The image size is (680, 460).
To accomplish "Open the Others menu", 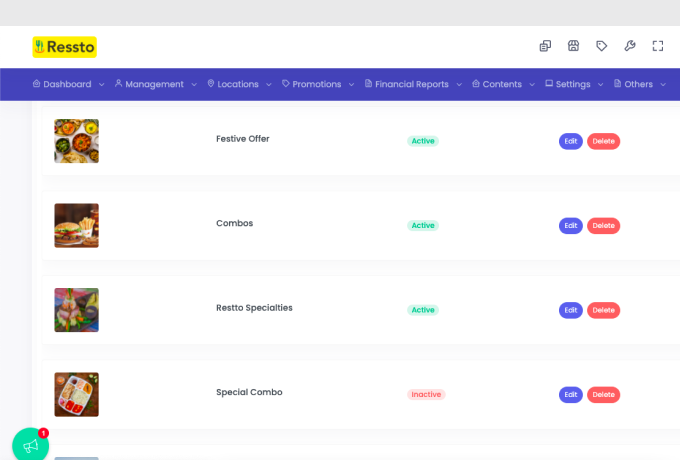I will 640,84.
